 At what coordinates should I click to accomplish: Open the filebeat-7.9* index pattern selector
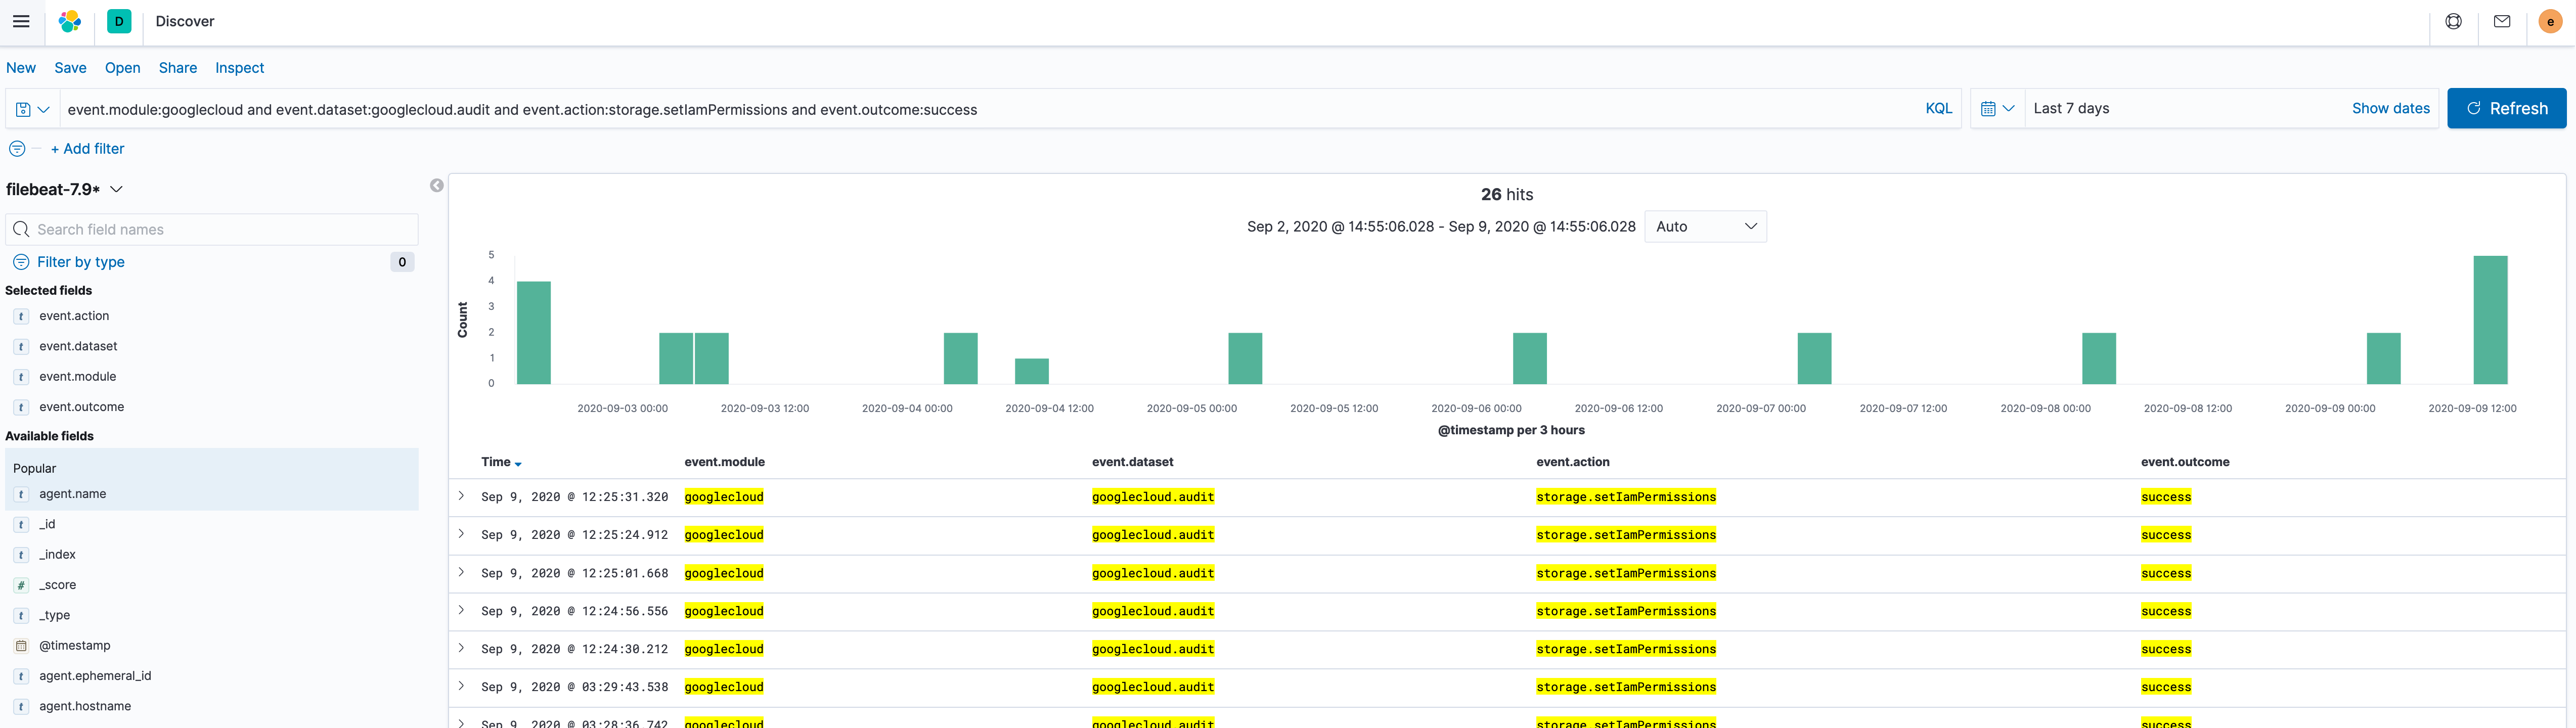coord(66,188)
